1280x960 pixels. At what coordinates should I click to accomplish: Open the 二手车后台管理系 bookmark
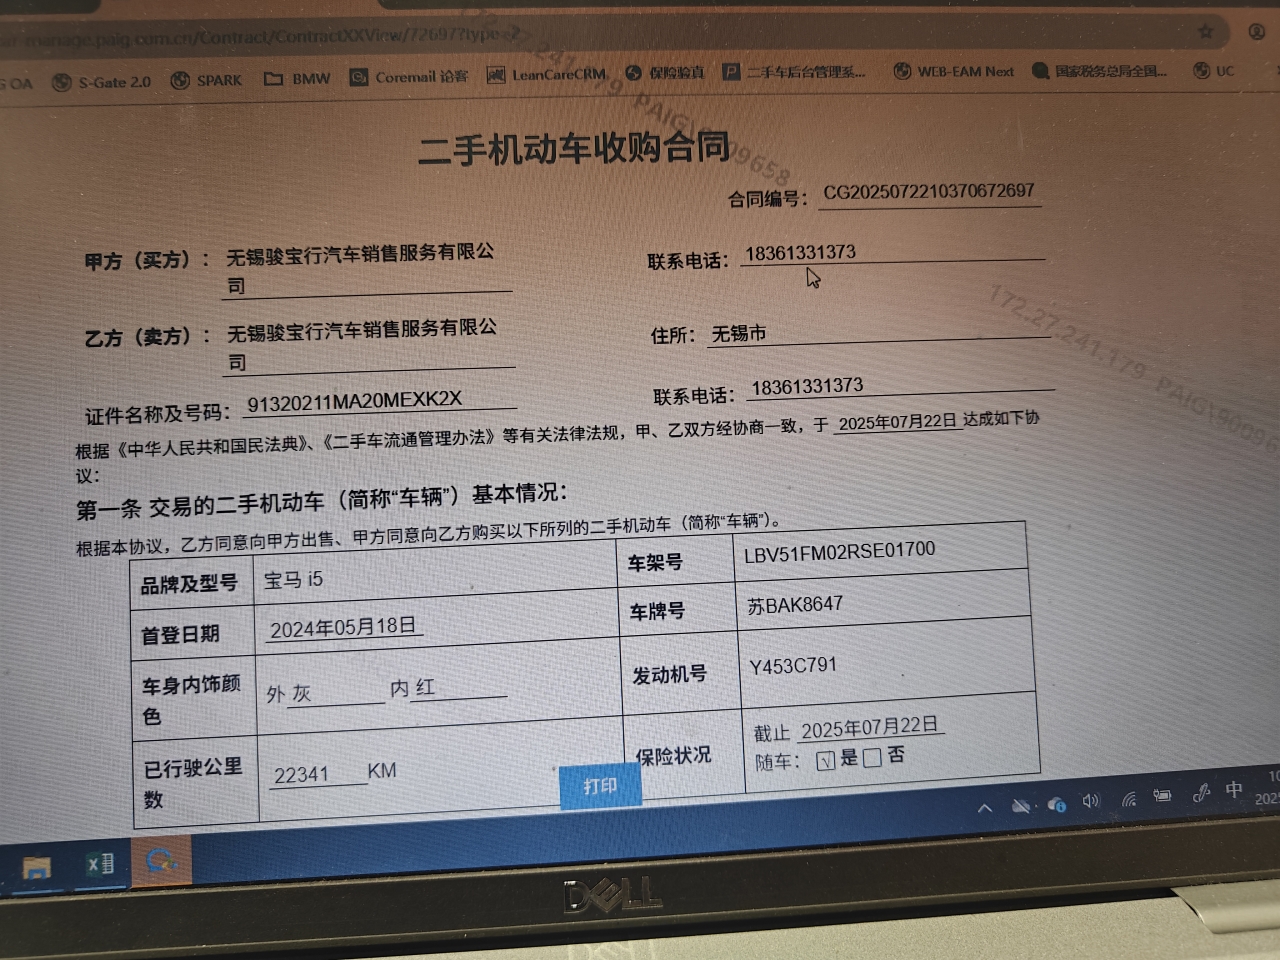pos(794,71)
